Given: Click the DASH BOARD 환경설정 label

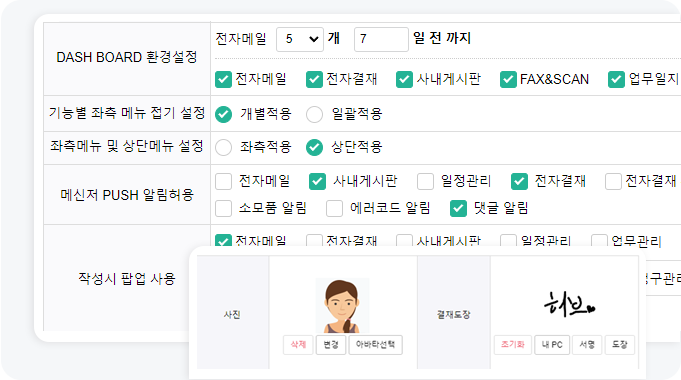Looking at the screenshot, I should pos(127,57).
